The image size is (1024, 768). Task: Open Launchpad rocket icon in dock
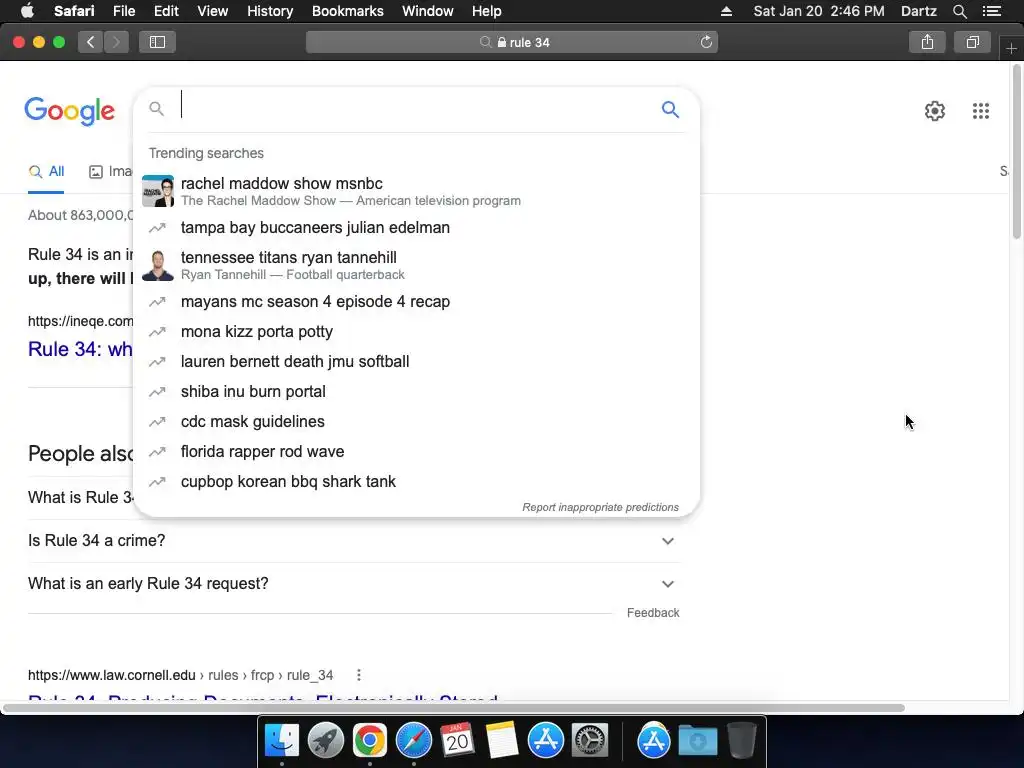point(325,741)
